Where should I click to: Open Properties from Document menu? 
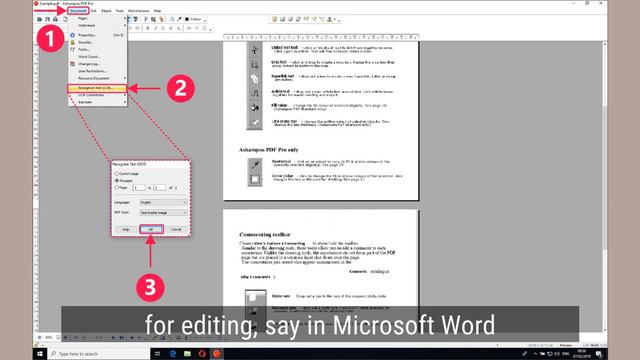97,35
